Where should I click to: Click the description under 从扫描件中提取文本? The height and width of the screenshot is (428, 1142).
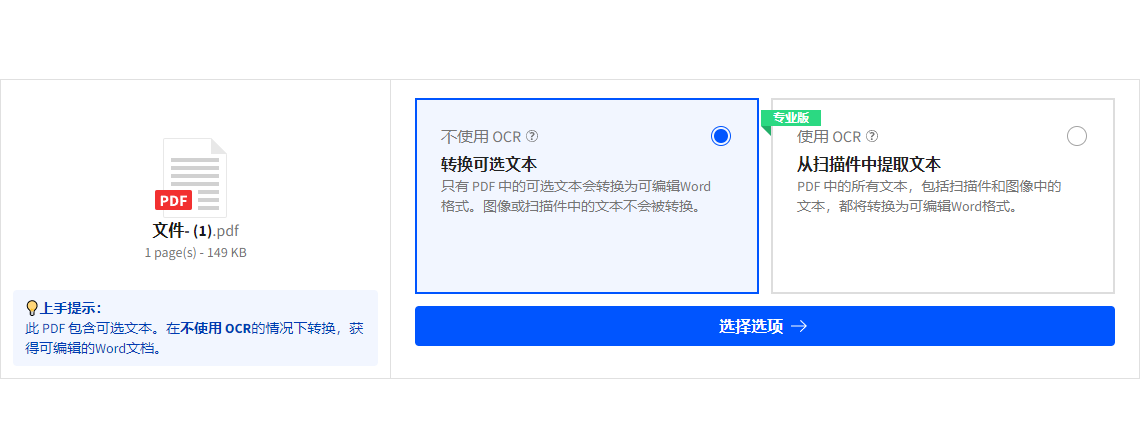[929, 196]
